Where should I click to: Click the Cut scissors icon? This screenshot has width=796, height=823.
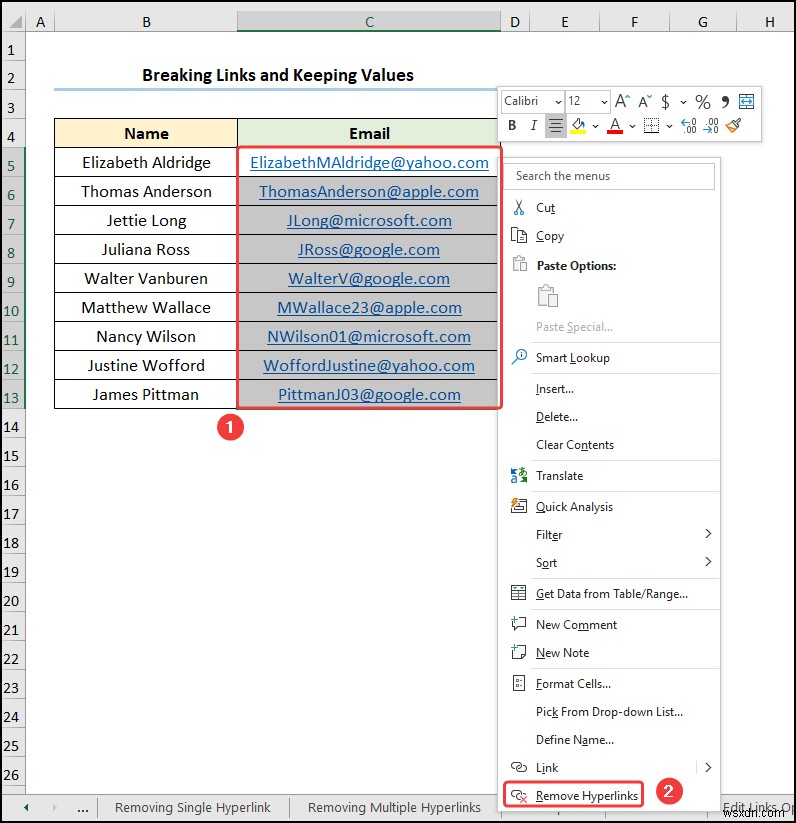[x=518, y=207]
